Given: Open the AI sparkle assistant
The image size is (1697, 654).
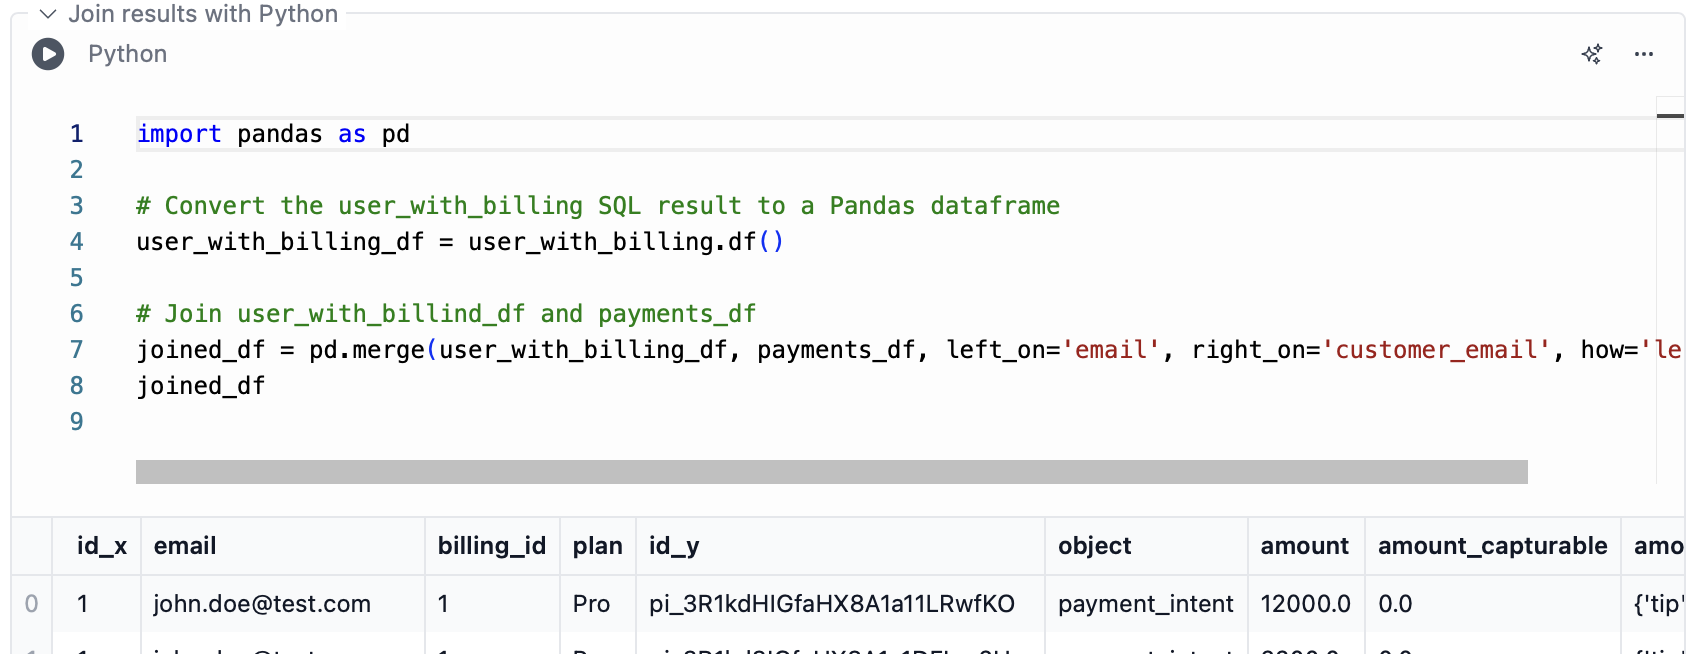Looking at the screenshot, I should coord(1592,54).
